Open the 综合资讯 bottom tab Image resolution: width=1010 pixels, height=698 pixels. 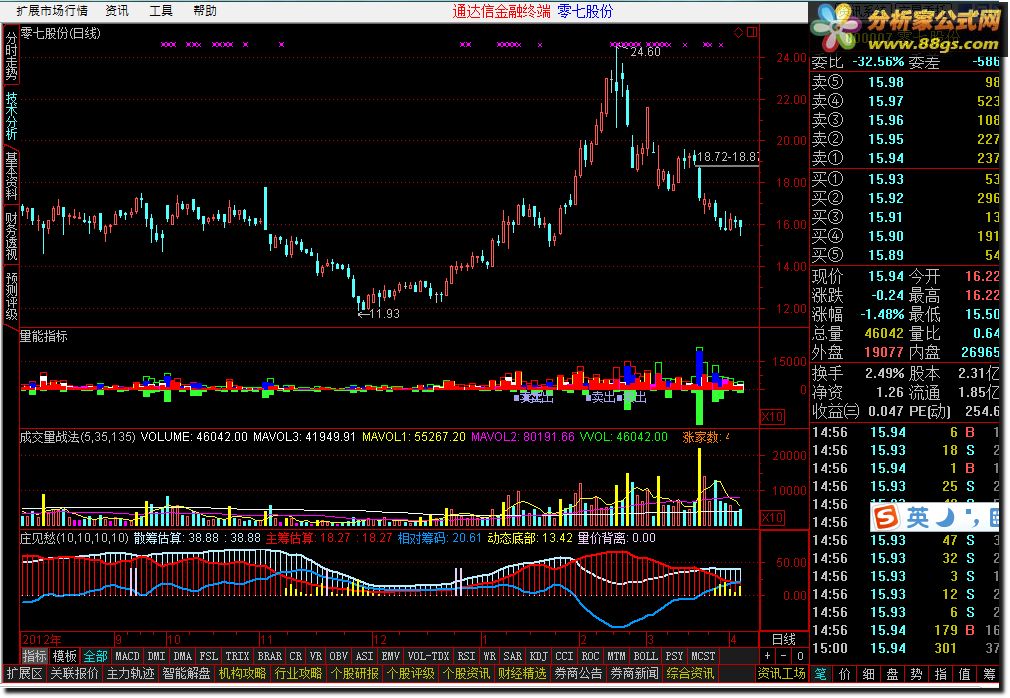(690, 674)
